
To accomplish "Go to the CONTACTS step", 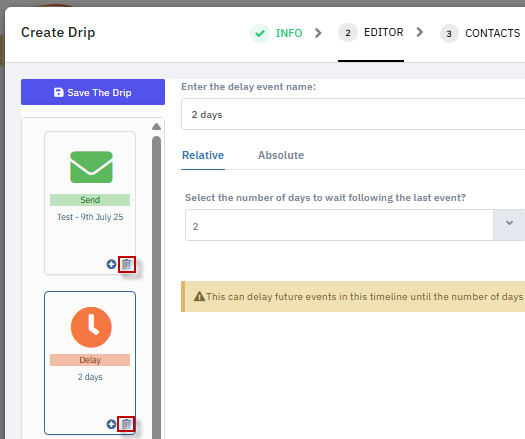I will pos(493,33).
